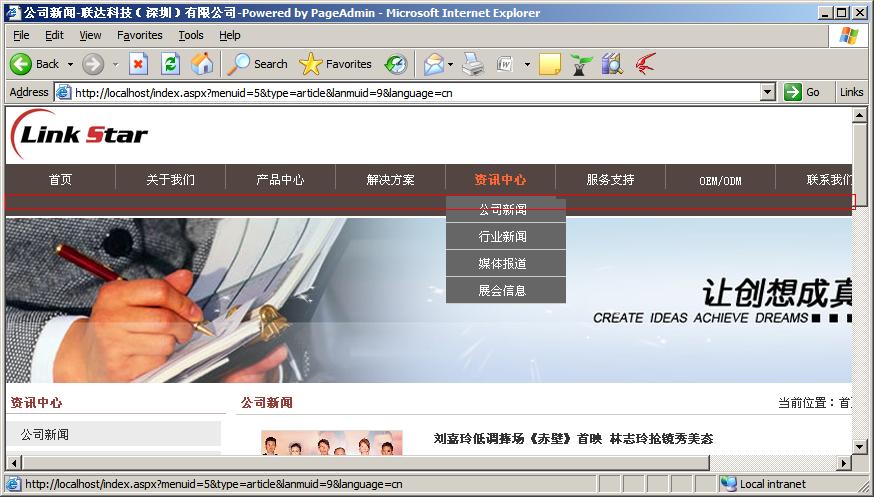Open Favorites star button in toolbar

335,64
